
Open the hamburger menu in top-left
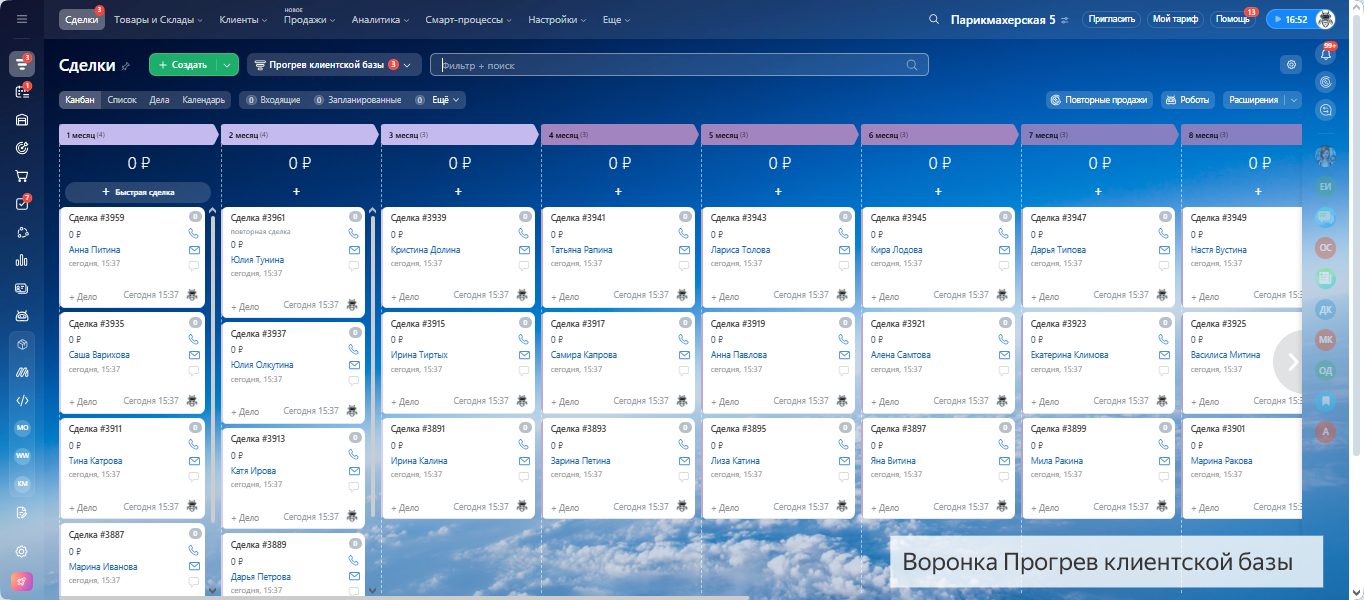pos(22,19)
